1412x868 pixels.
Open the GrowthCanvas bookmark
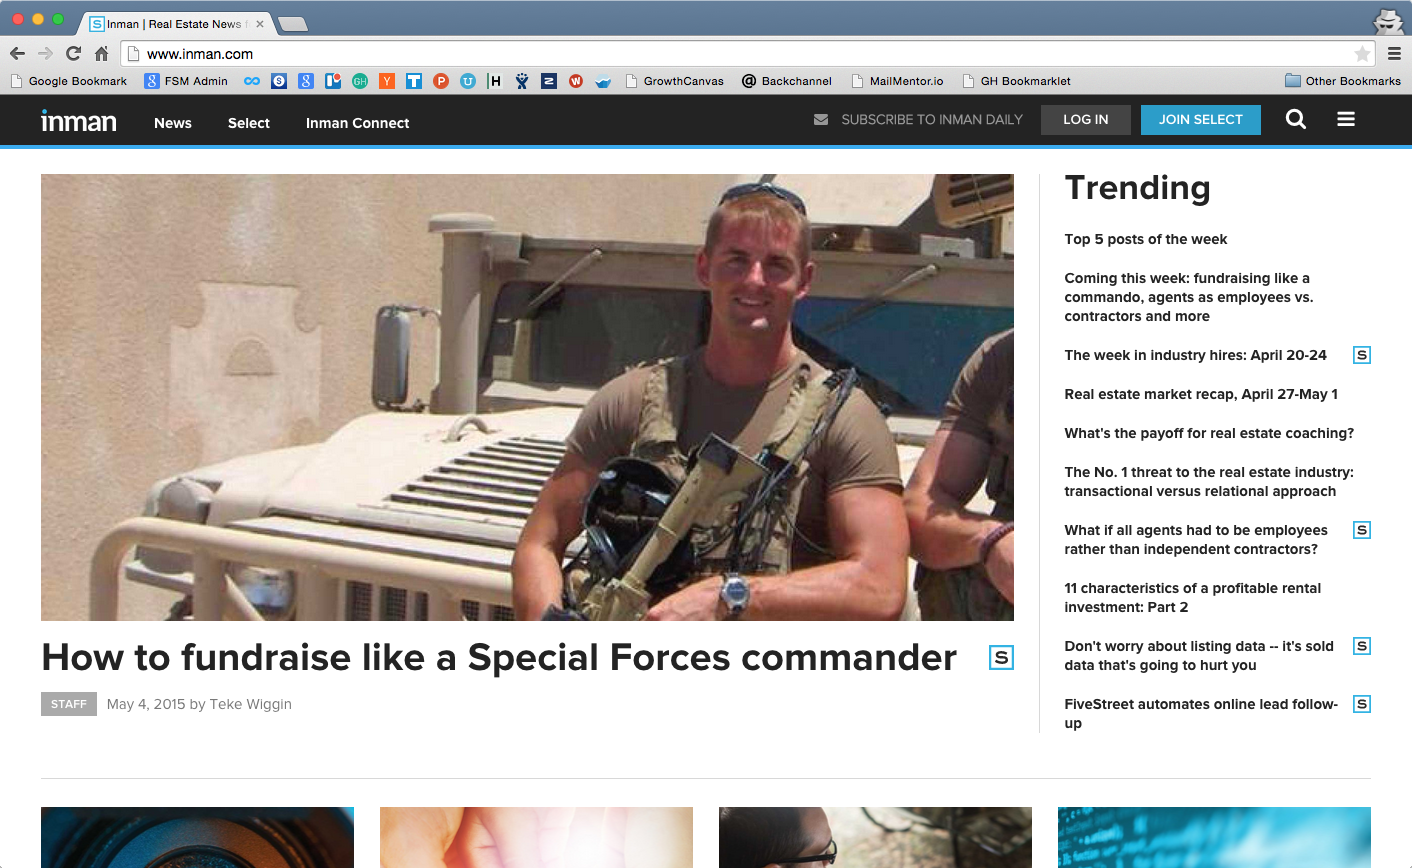click(675, 81)
